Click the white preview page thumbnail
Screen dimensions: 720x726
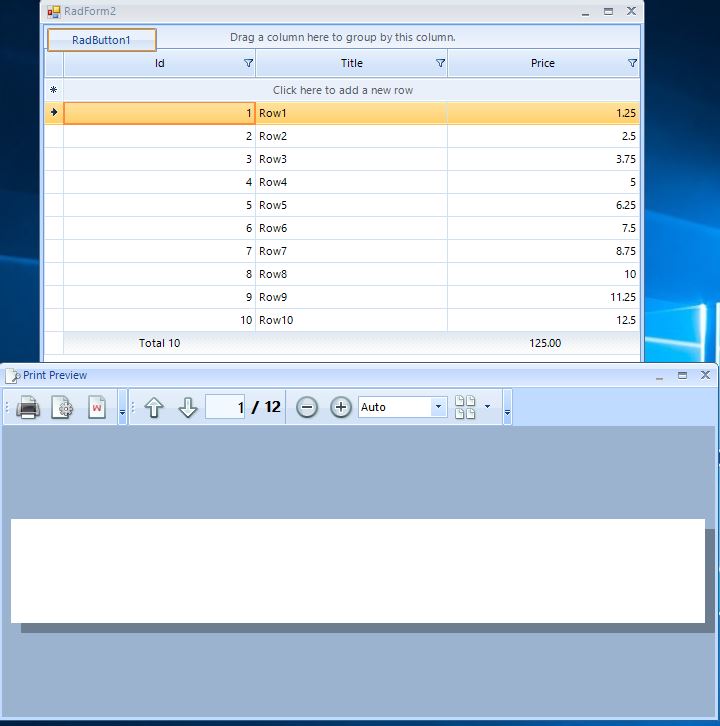(x=358, y=571)
